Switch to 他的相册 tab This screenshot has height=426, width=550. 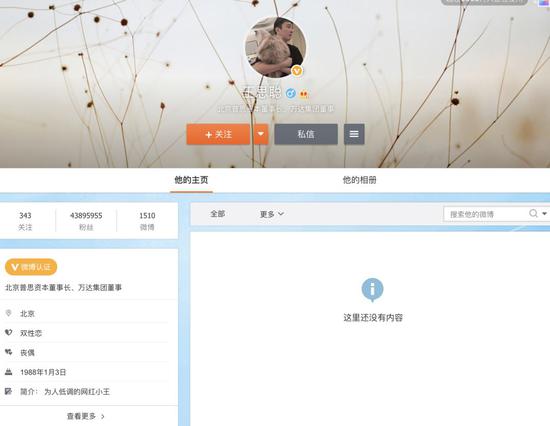tap(360, 180)
